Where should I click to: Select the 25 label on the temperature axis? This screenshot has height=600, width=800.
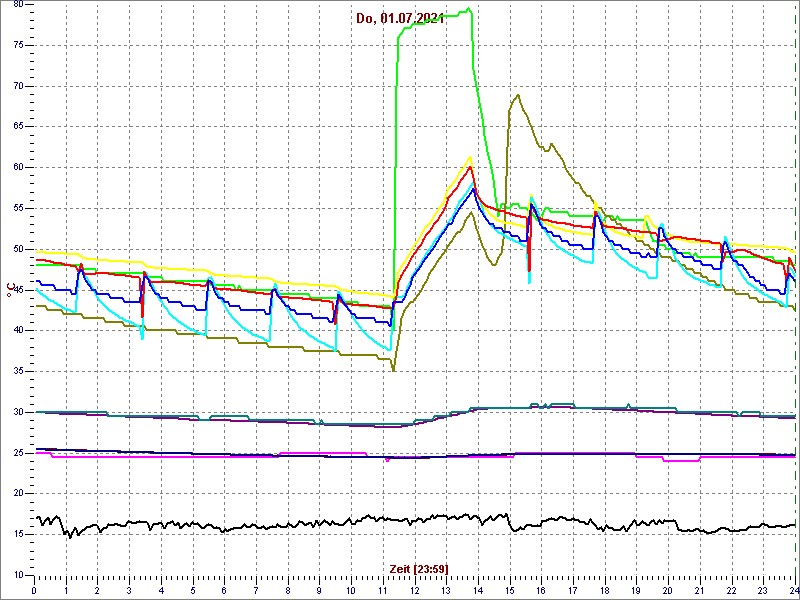[x=17, y=453]
